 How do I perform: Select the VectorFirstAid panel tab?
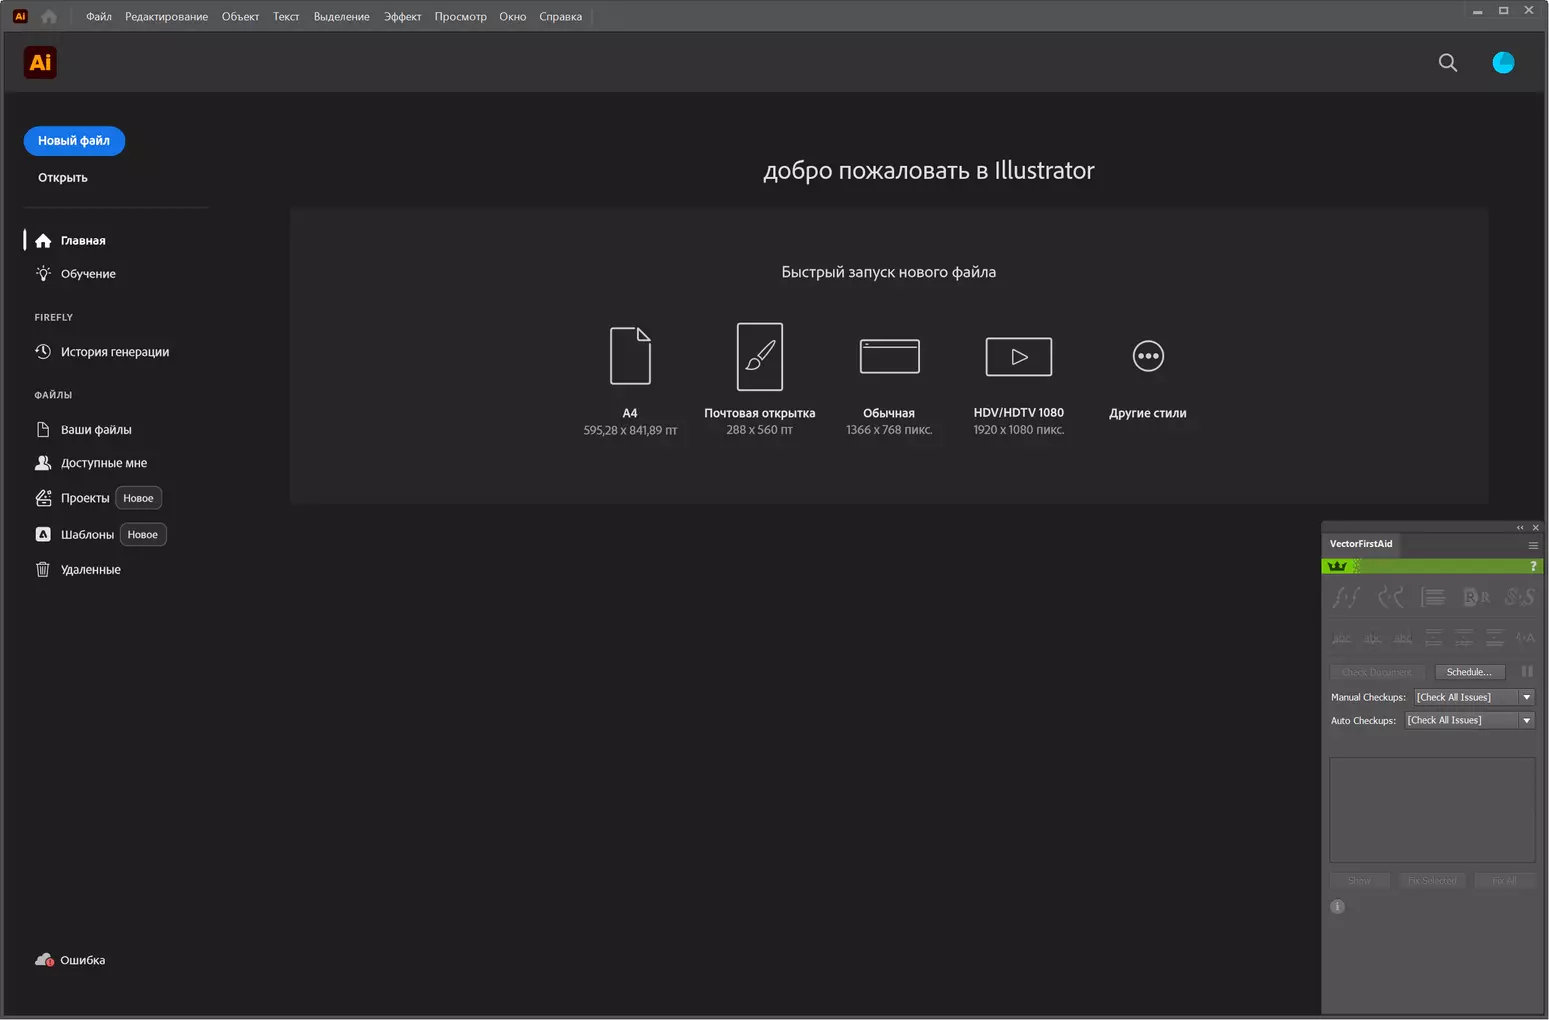pos(1360,544)
